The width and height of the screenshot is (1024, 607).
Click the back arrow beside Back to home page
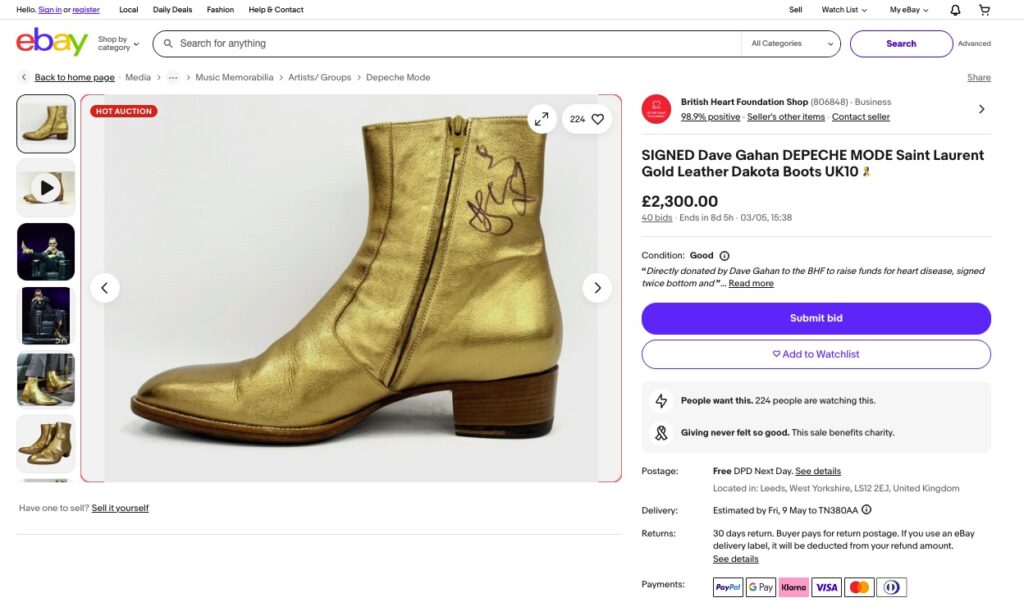tap(24, 77)
